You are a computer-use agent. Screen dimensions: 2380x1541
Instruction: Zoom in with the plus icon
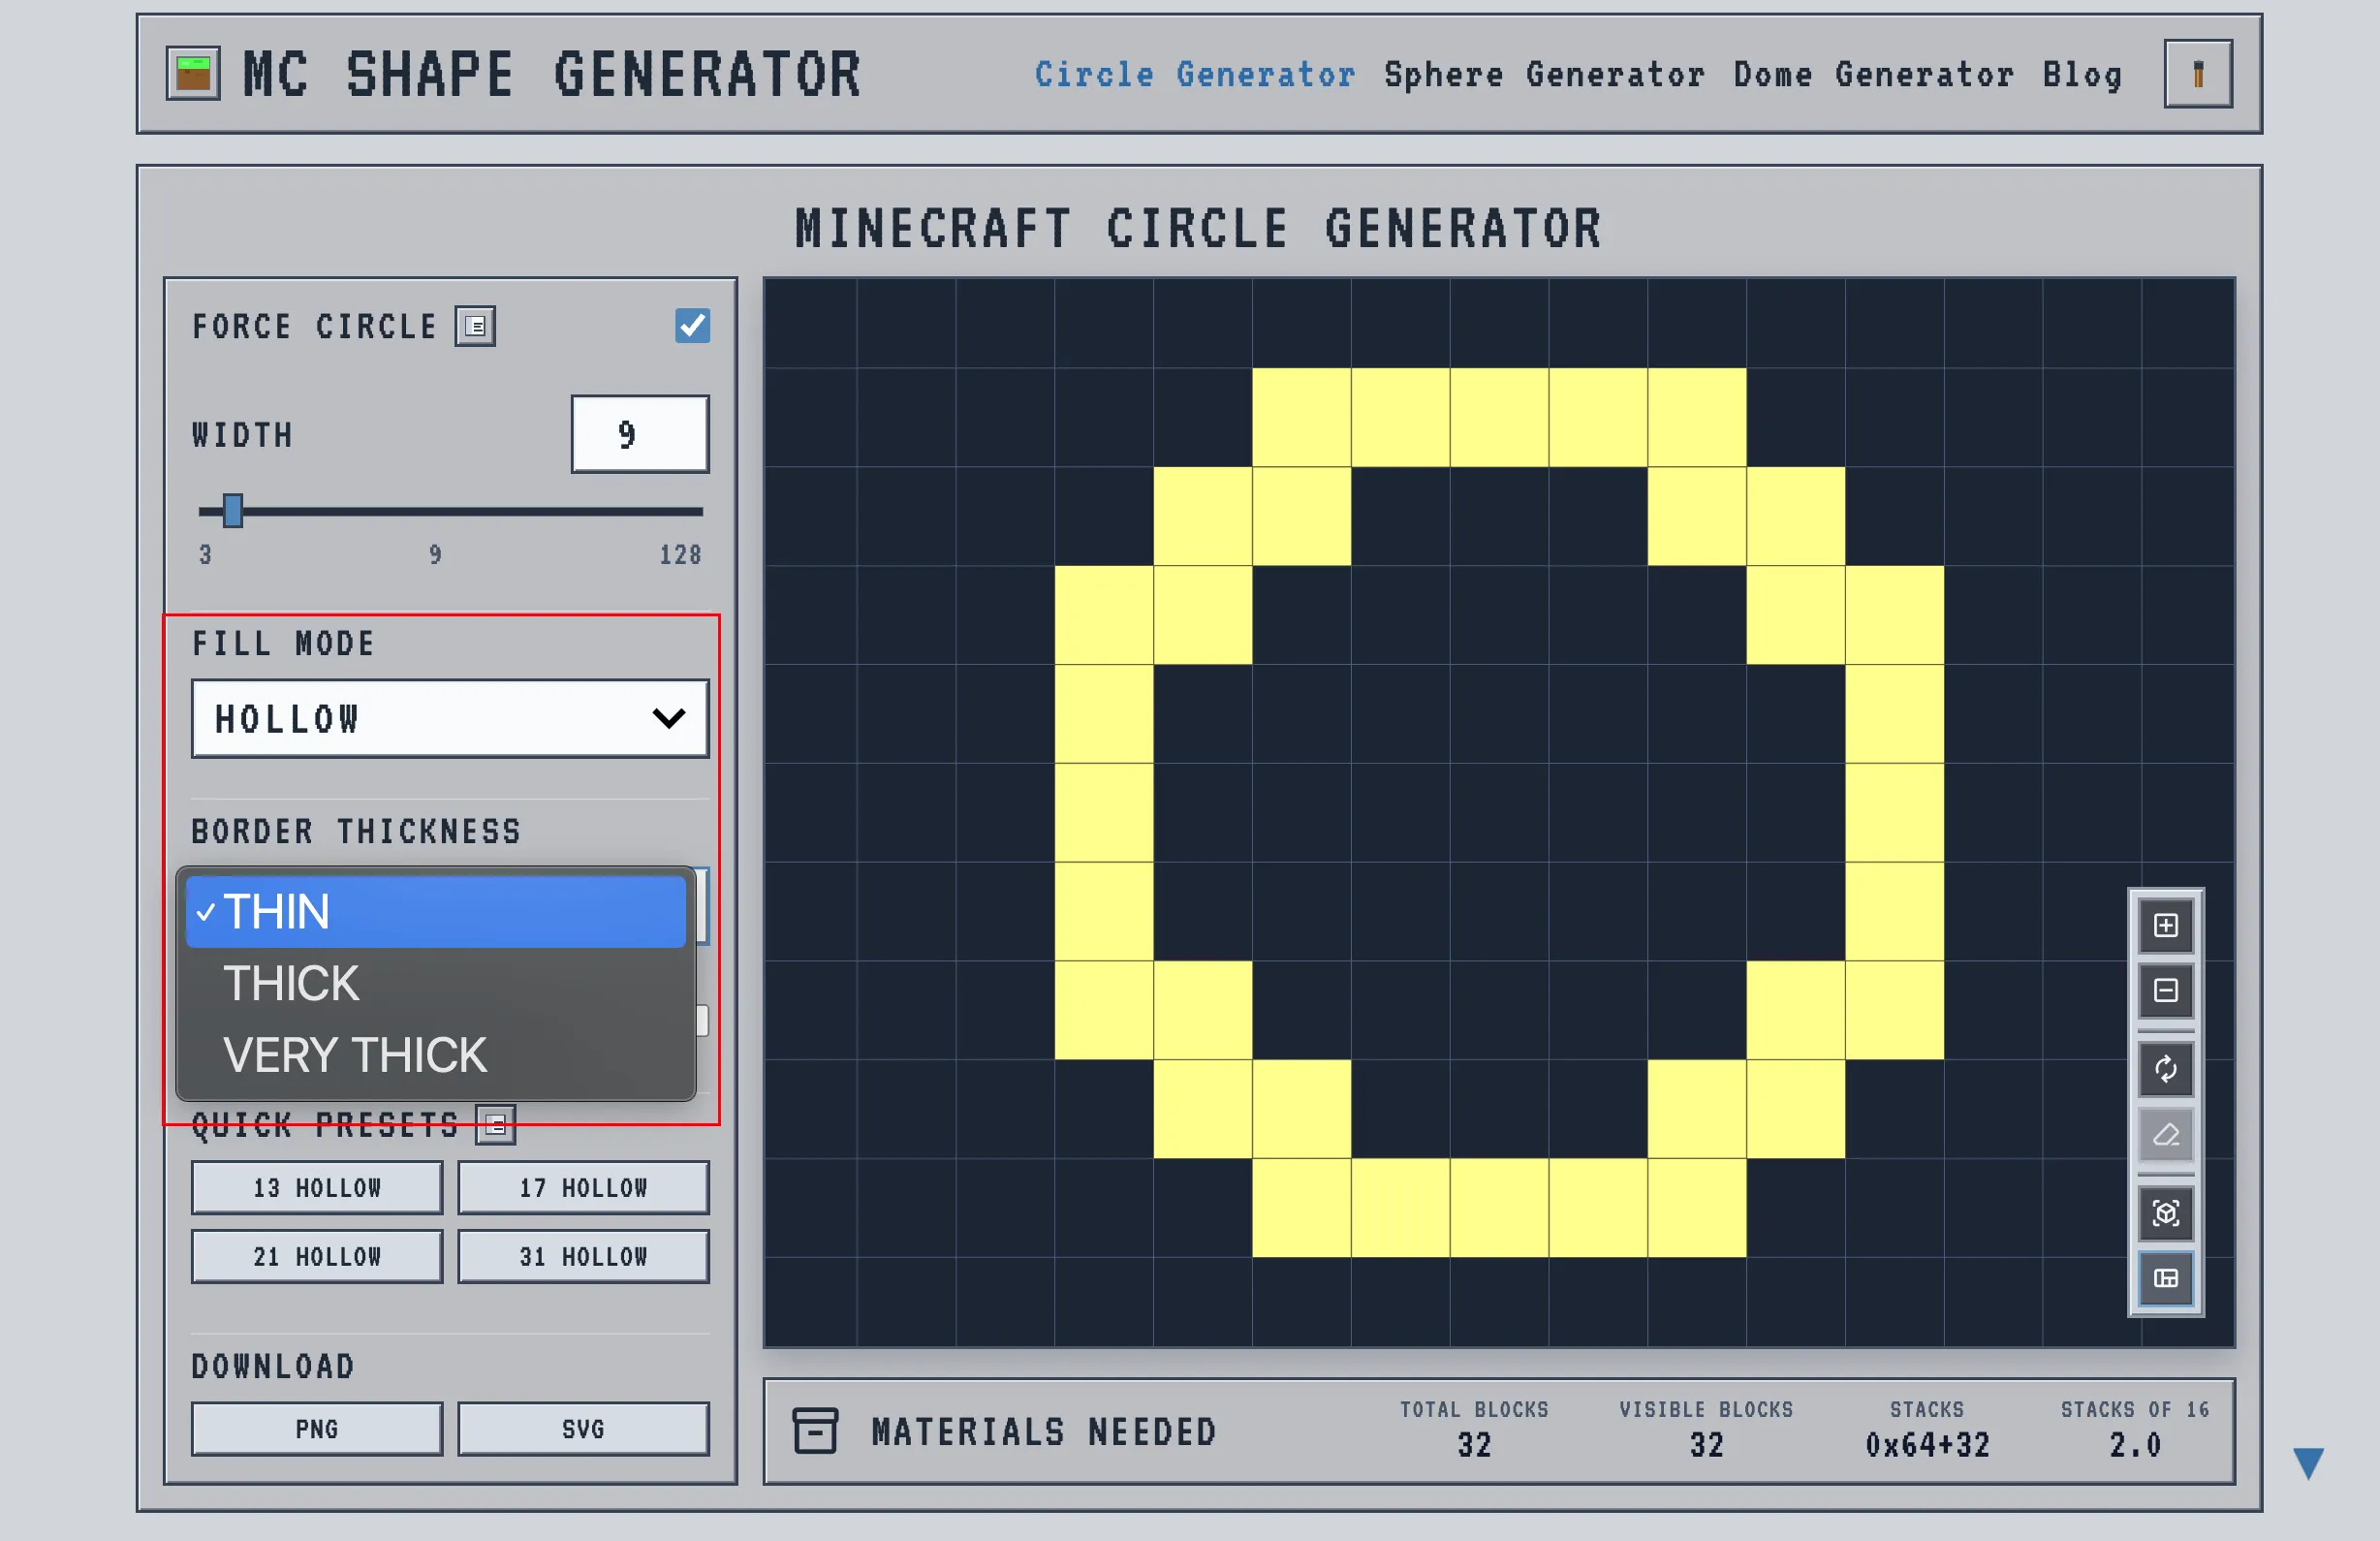[2165, 925]
